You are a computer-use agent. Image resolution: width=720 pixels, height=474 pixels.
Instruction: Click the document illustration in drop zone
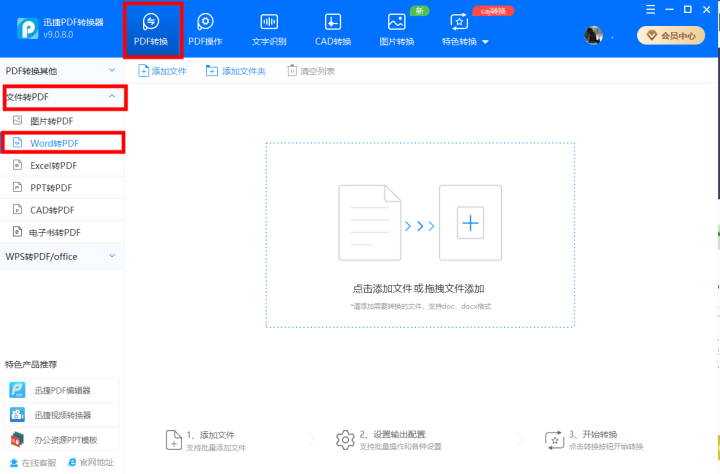coord(370,223)
